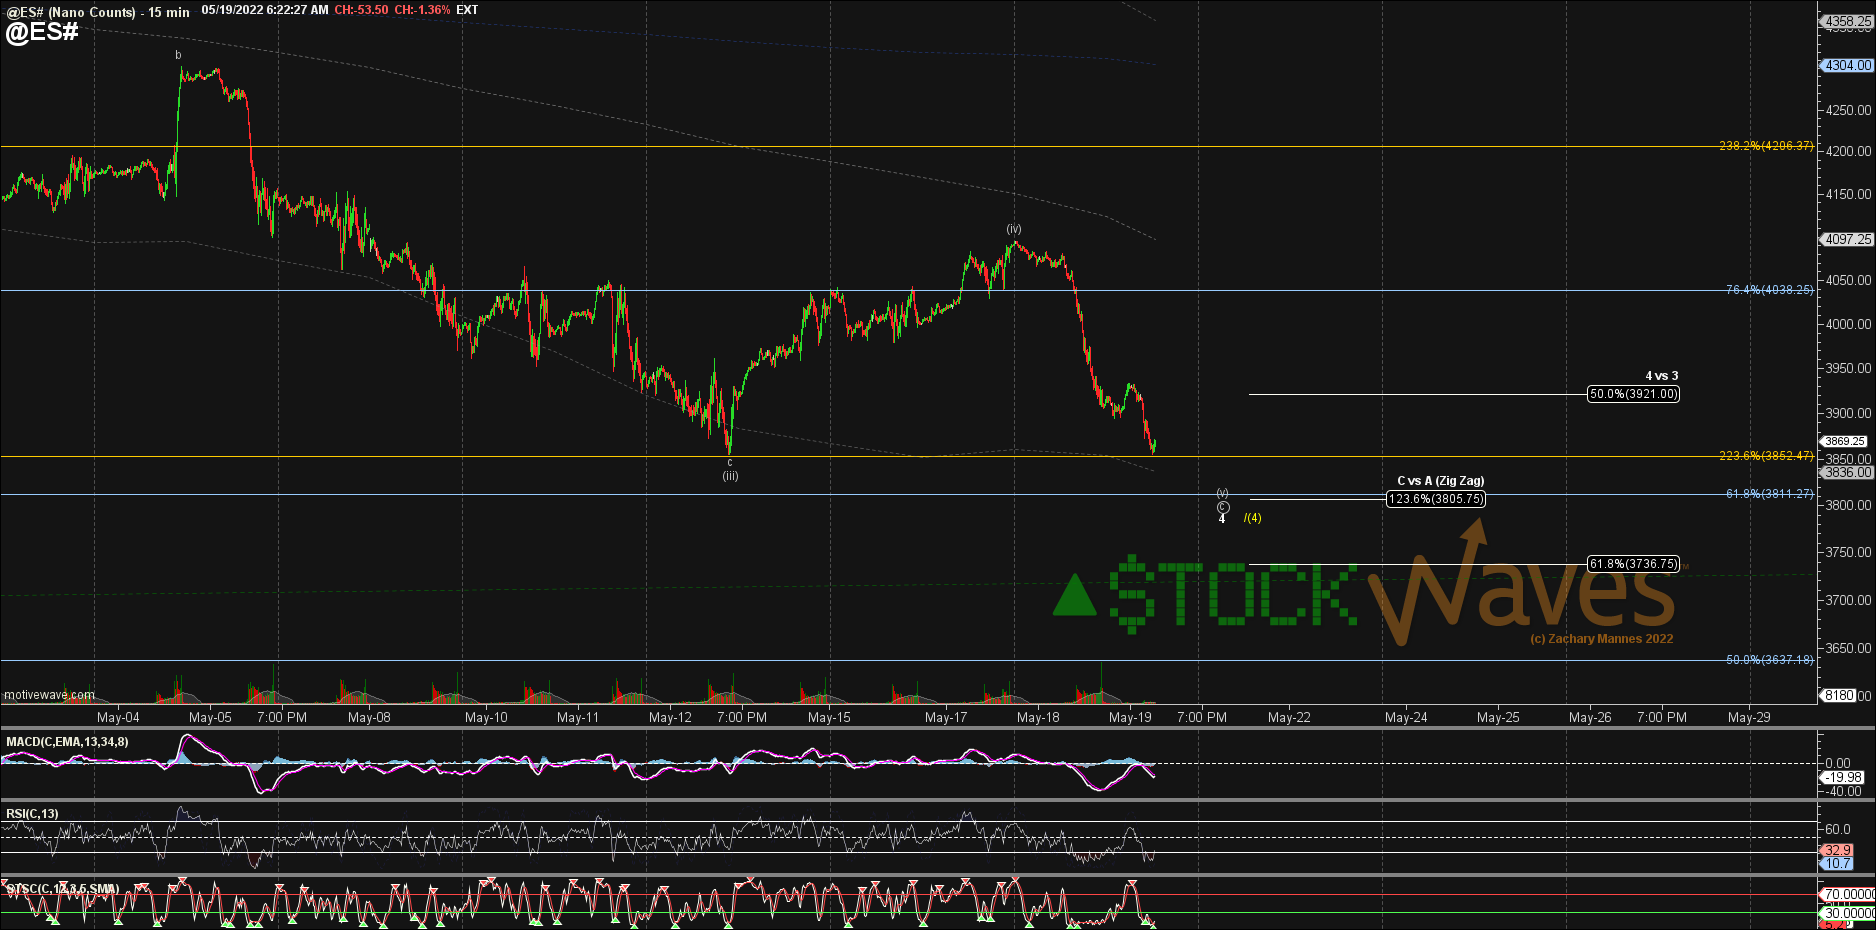Click the May-29 date label

(1749, 717)
